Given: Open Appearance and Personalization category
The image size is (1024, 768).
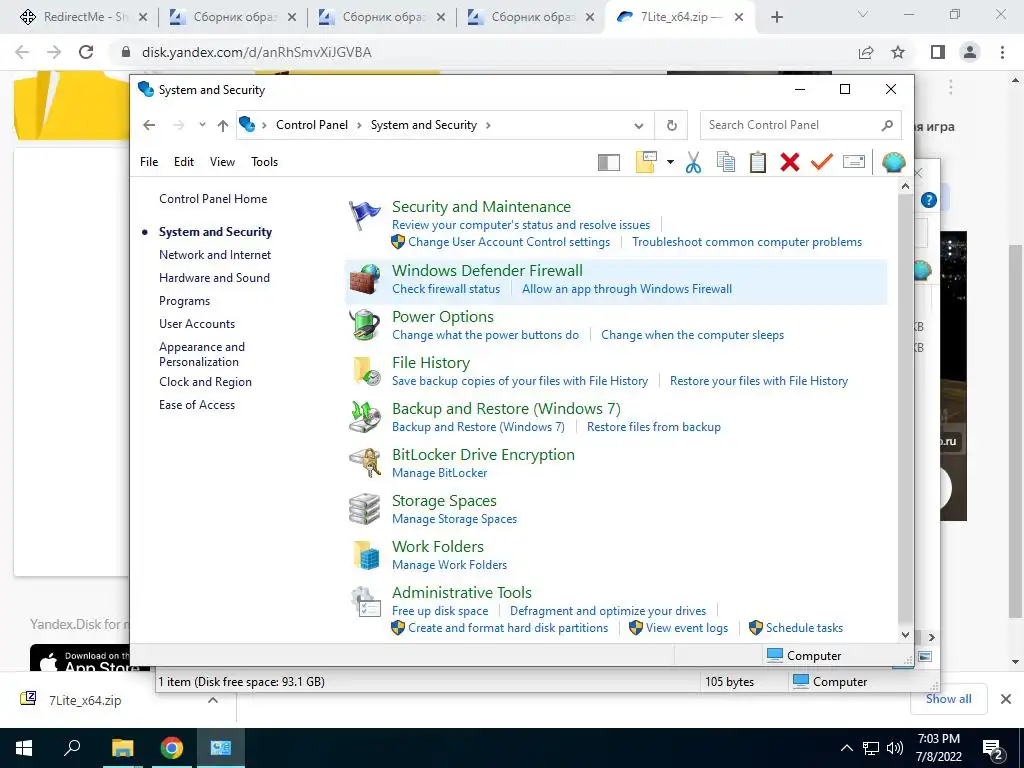Looking at the screenshot, I should (202, 354).
